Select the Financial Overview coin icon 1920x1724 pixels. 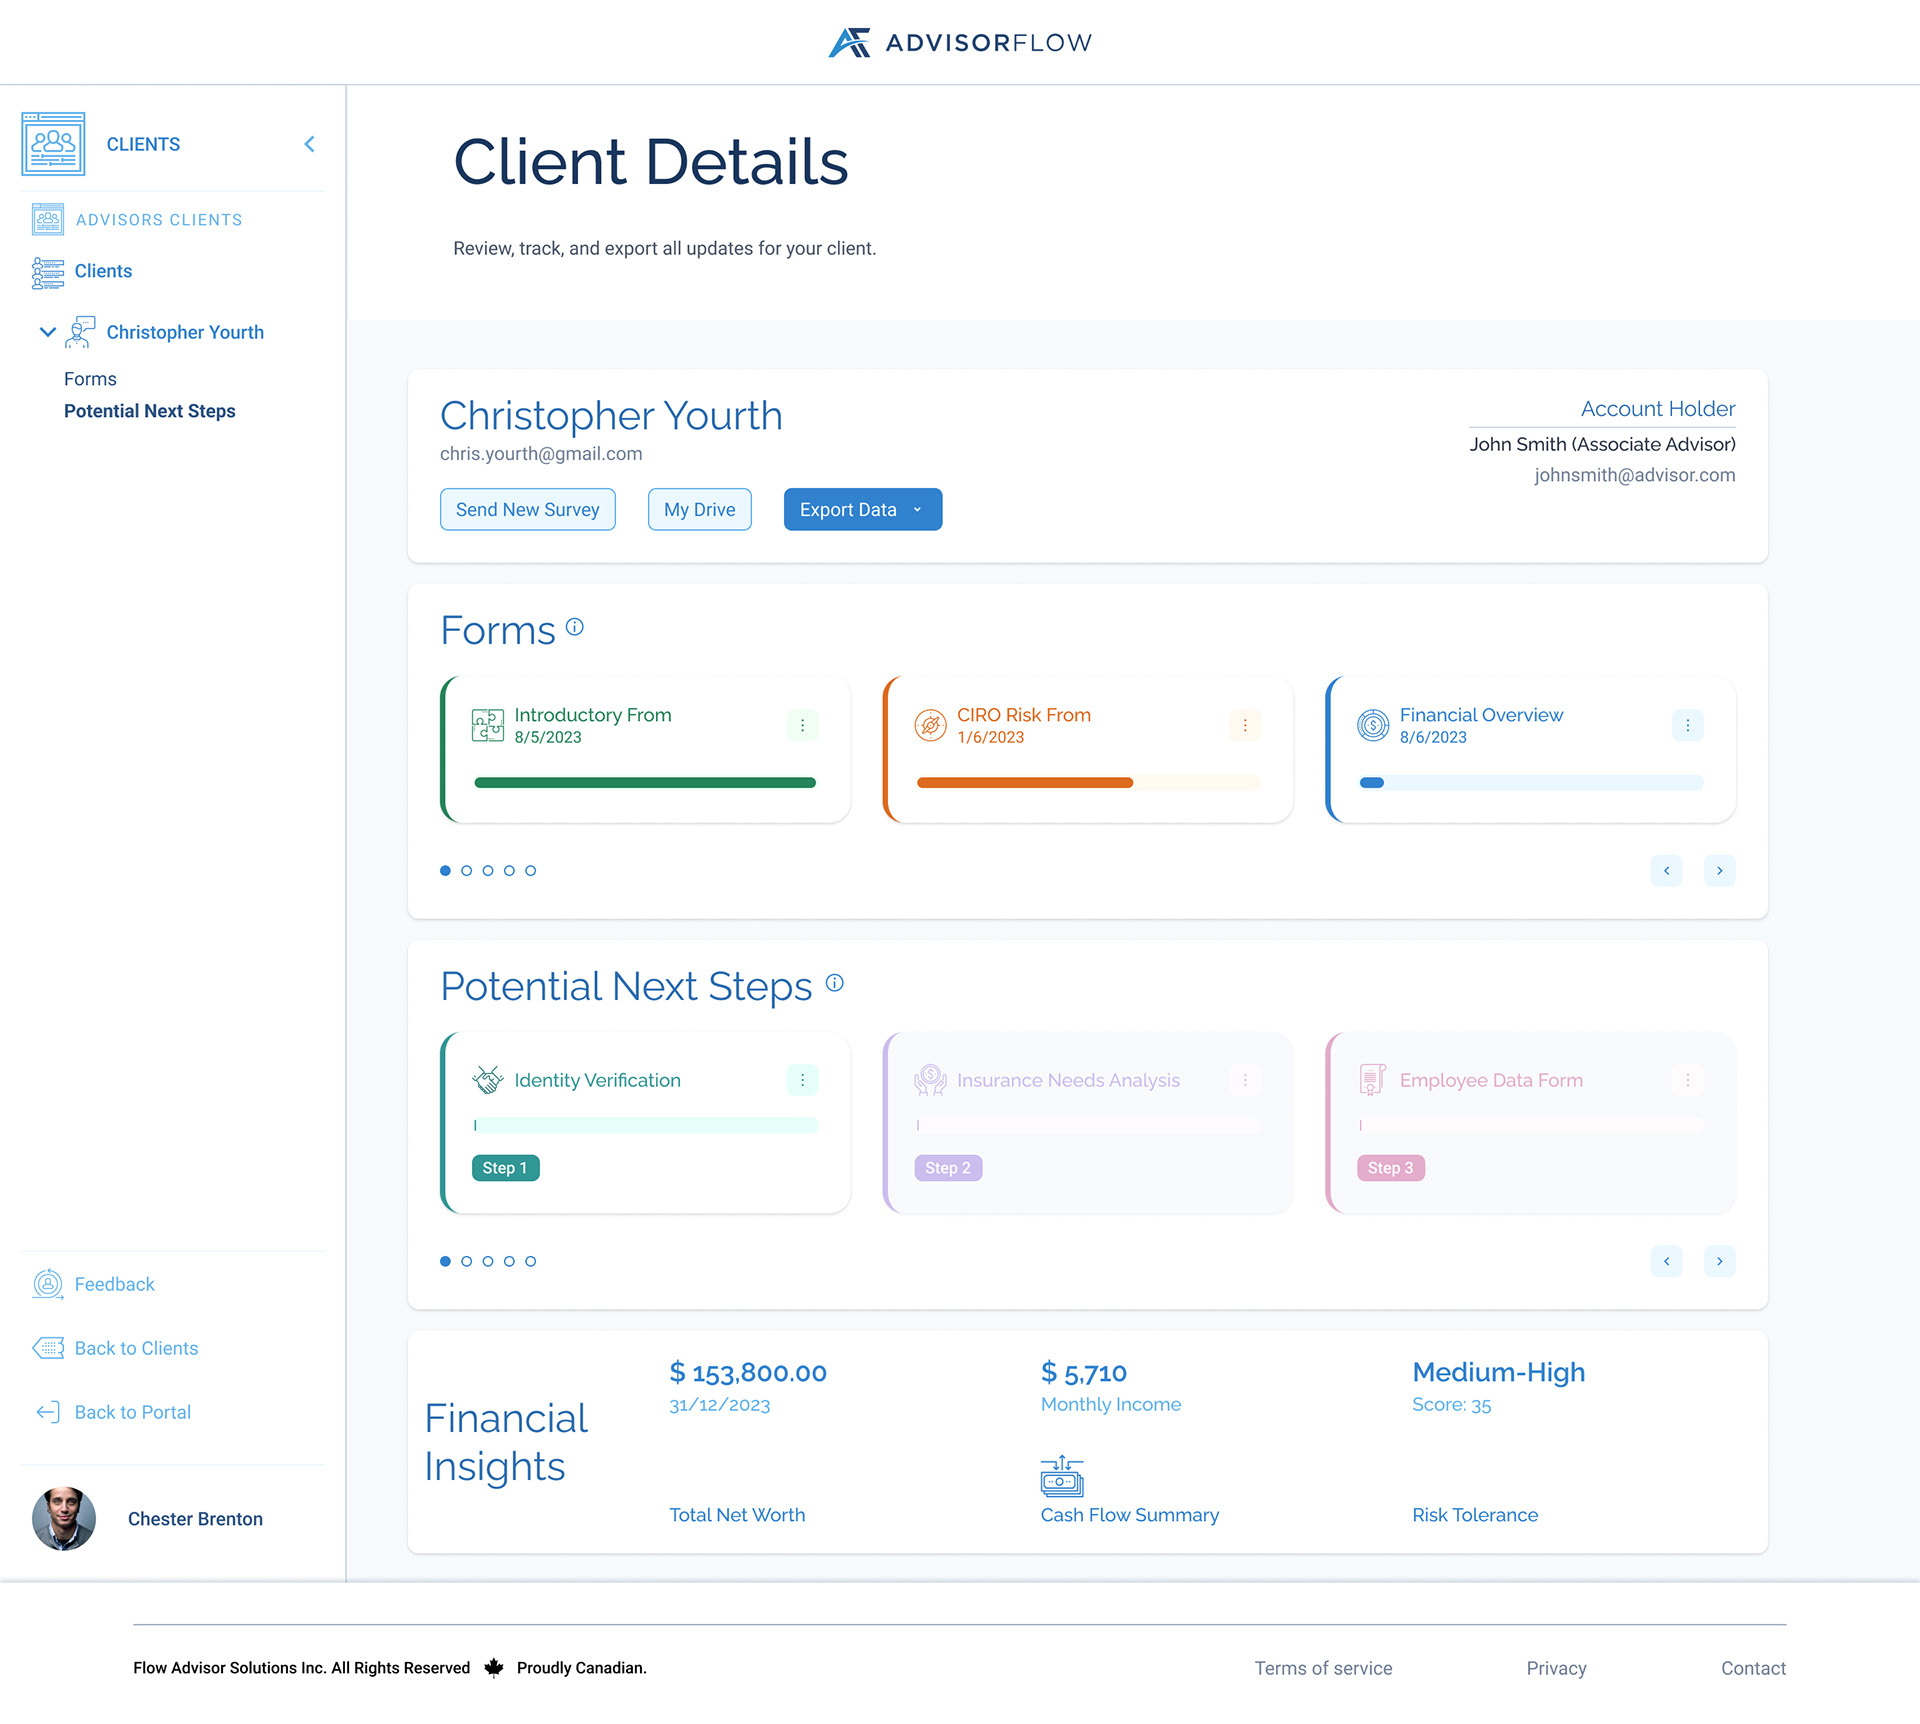click(1372, 725)
